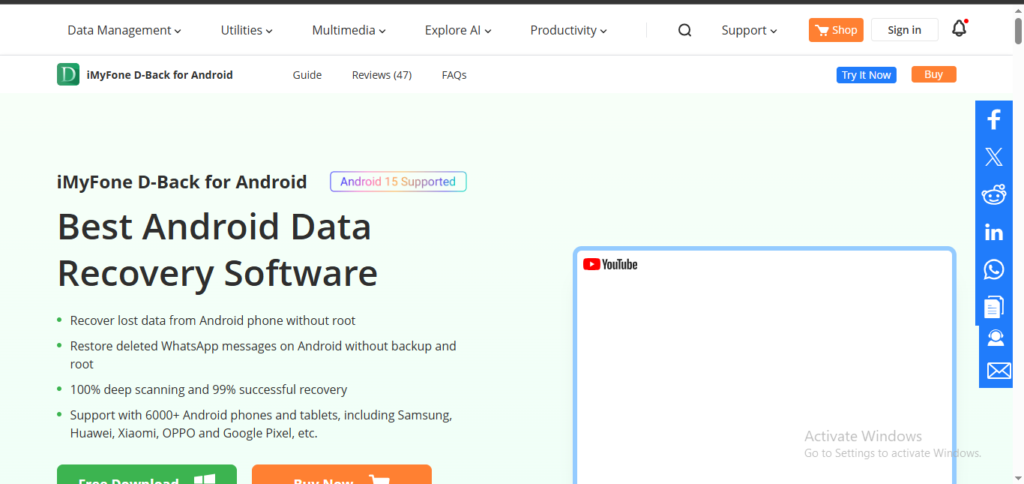Click the iMyFone D-Back for Android header link

coord(159,75)
